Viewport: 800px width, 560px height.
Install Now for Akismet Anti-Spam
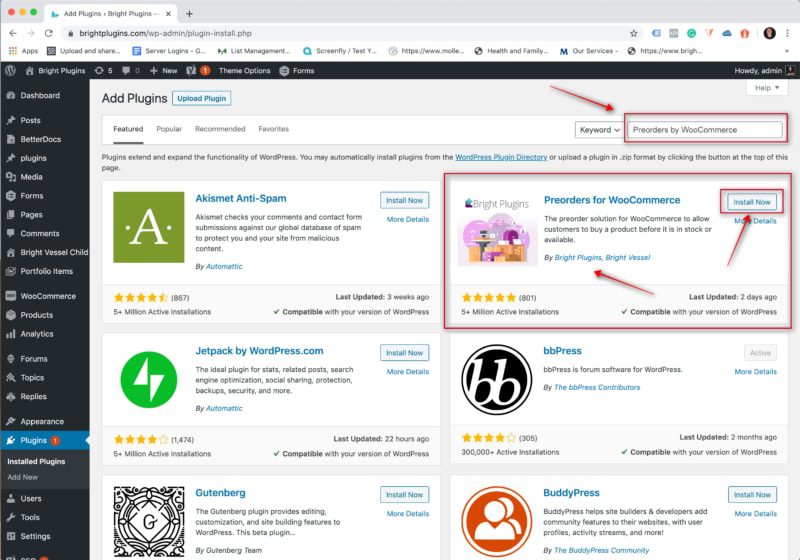404,200
